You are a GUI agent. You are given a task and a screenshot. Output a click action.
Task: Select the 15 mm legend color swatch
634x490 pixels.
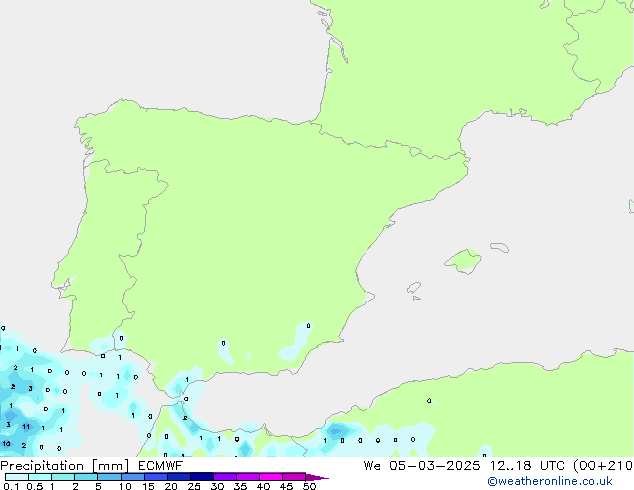point(156,477)
